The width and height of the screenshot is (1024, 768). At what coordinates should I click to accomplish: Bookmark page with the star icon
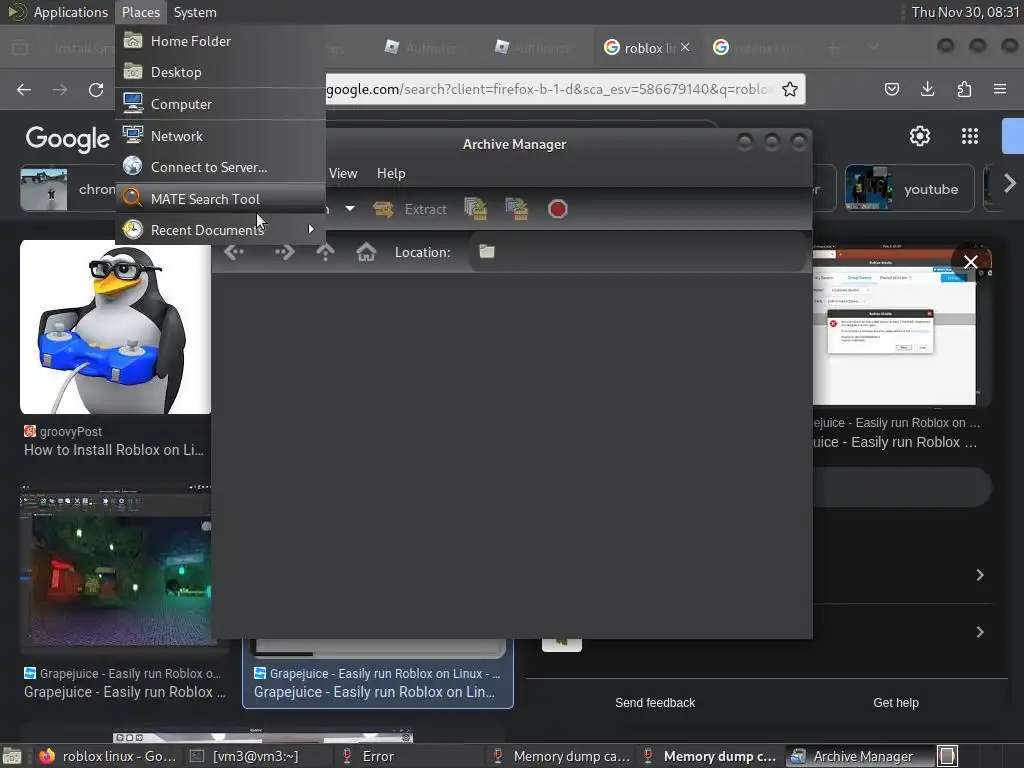click(790, 89)
